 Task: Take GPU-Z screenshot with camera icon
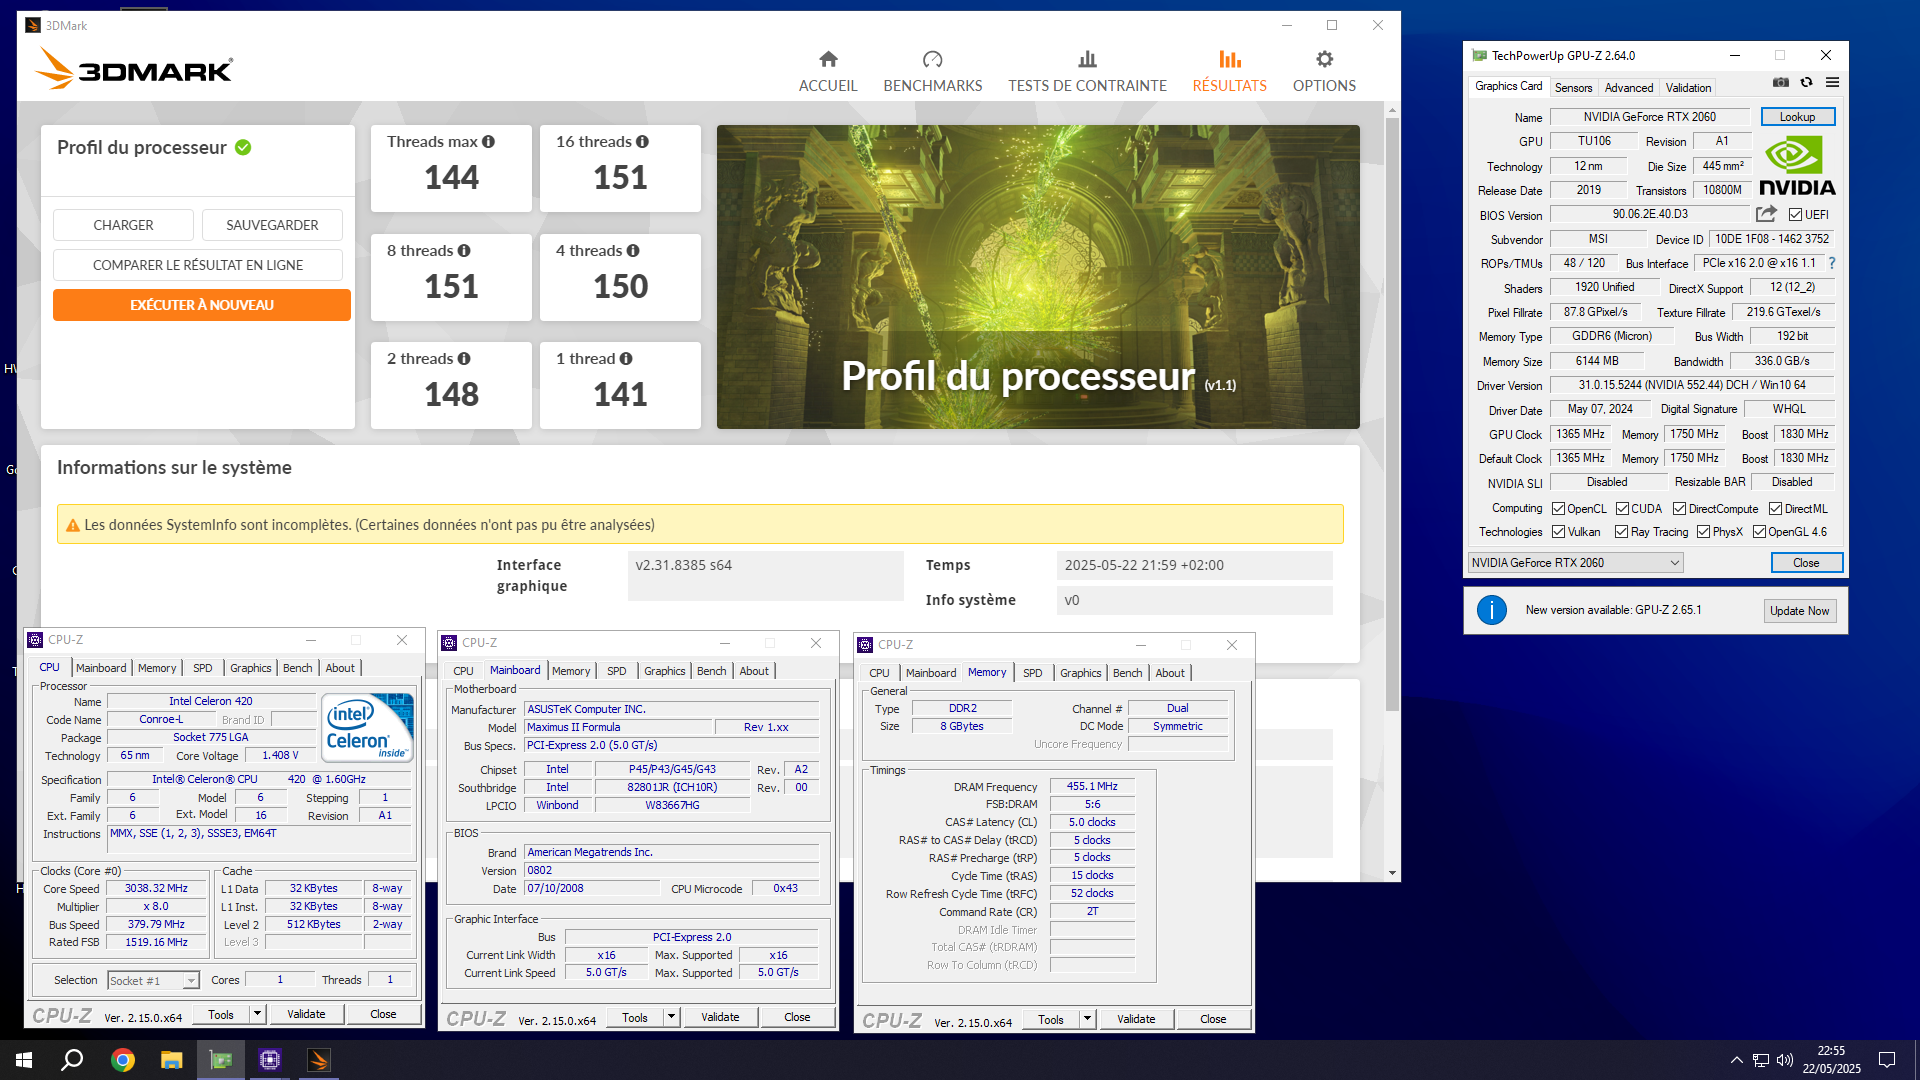coord(1781,83)
